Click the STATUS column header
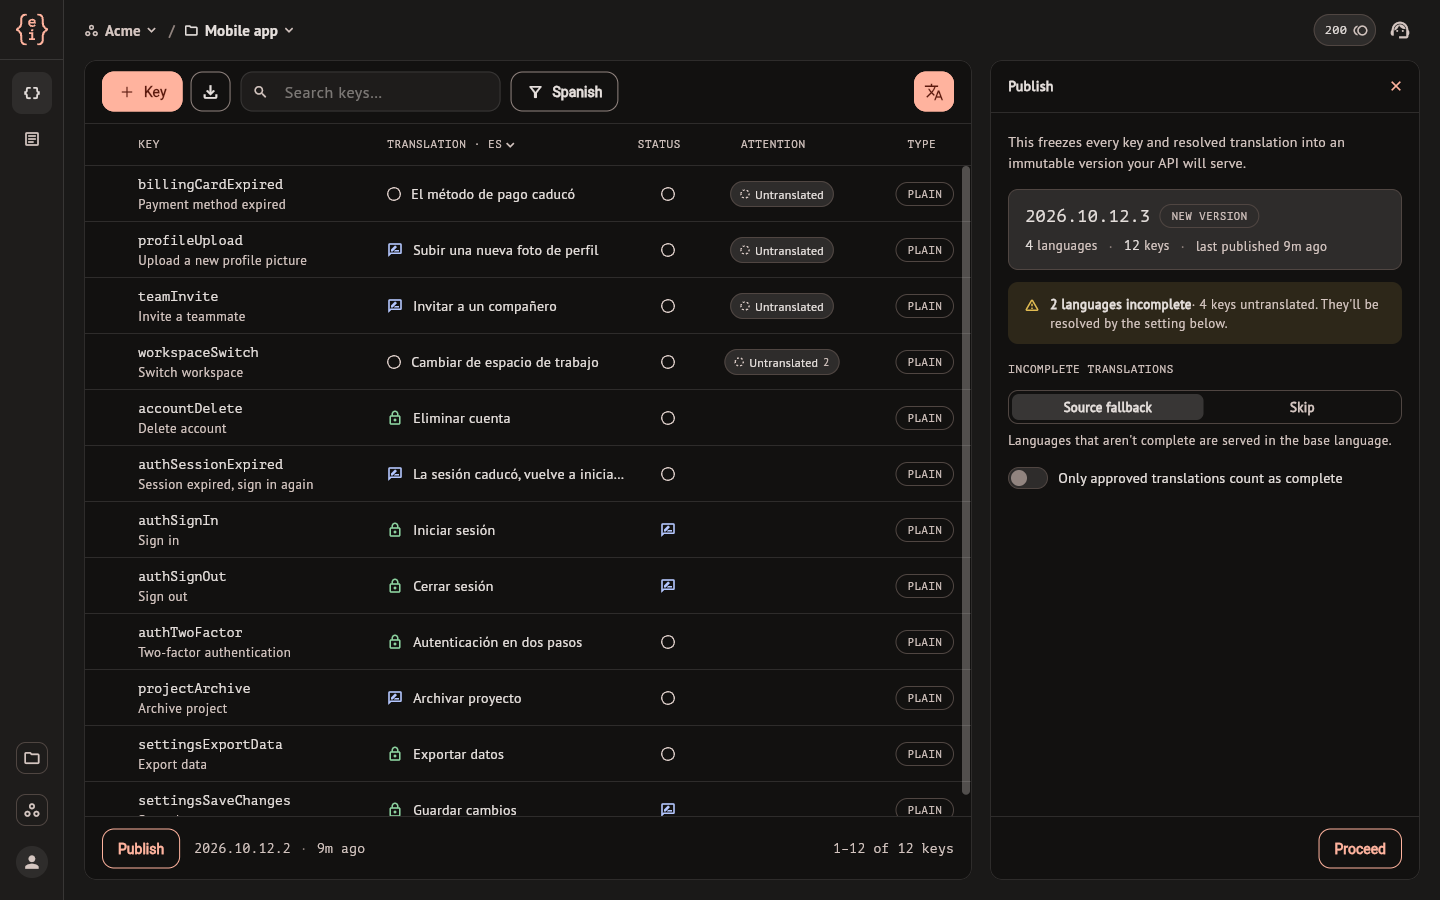 click(659, 144)
